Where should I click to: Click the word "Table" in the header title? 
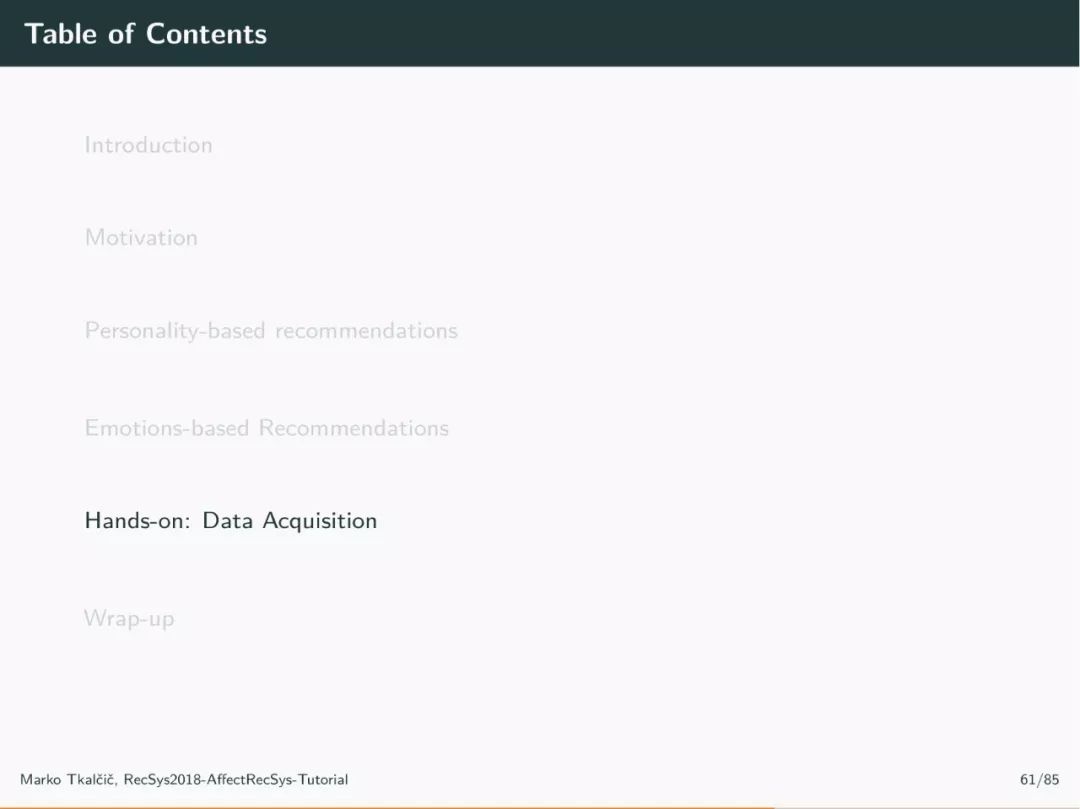61,34
